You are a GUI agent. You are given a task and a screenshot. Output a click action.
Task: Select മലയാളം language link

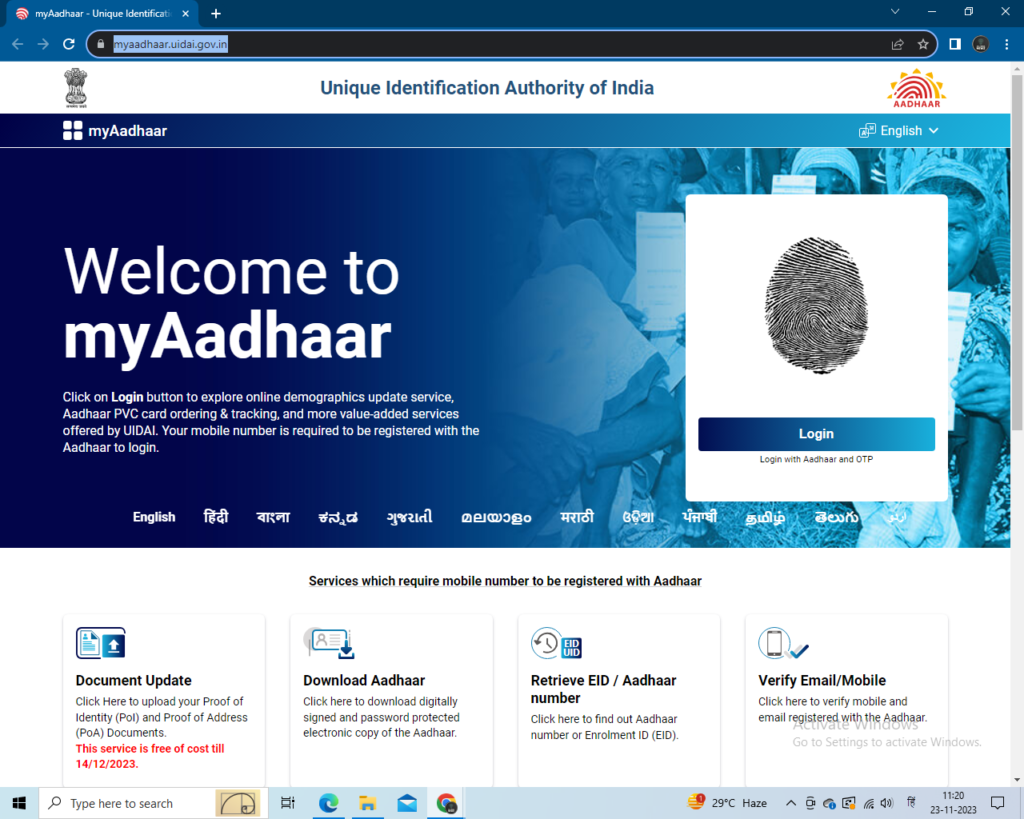point(496,517)
